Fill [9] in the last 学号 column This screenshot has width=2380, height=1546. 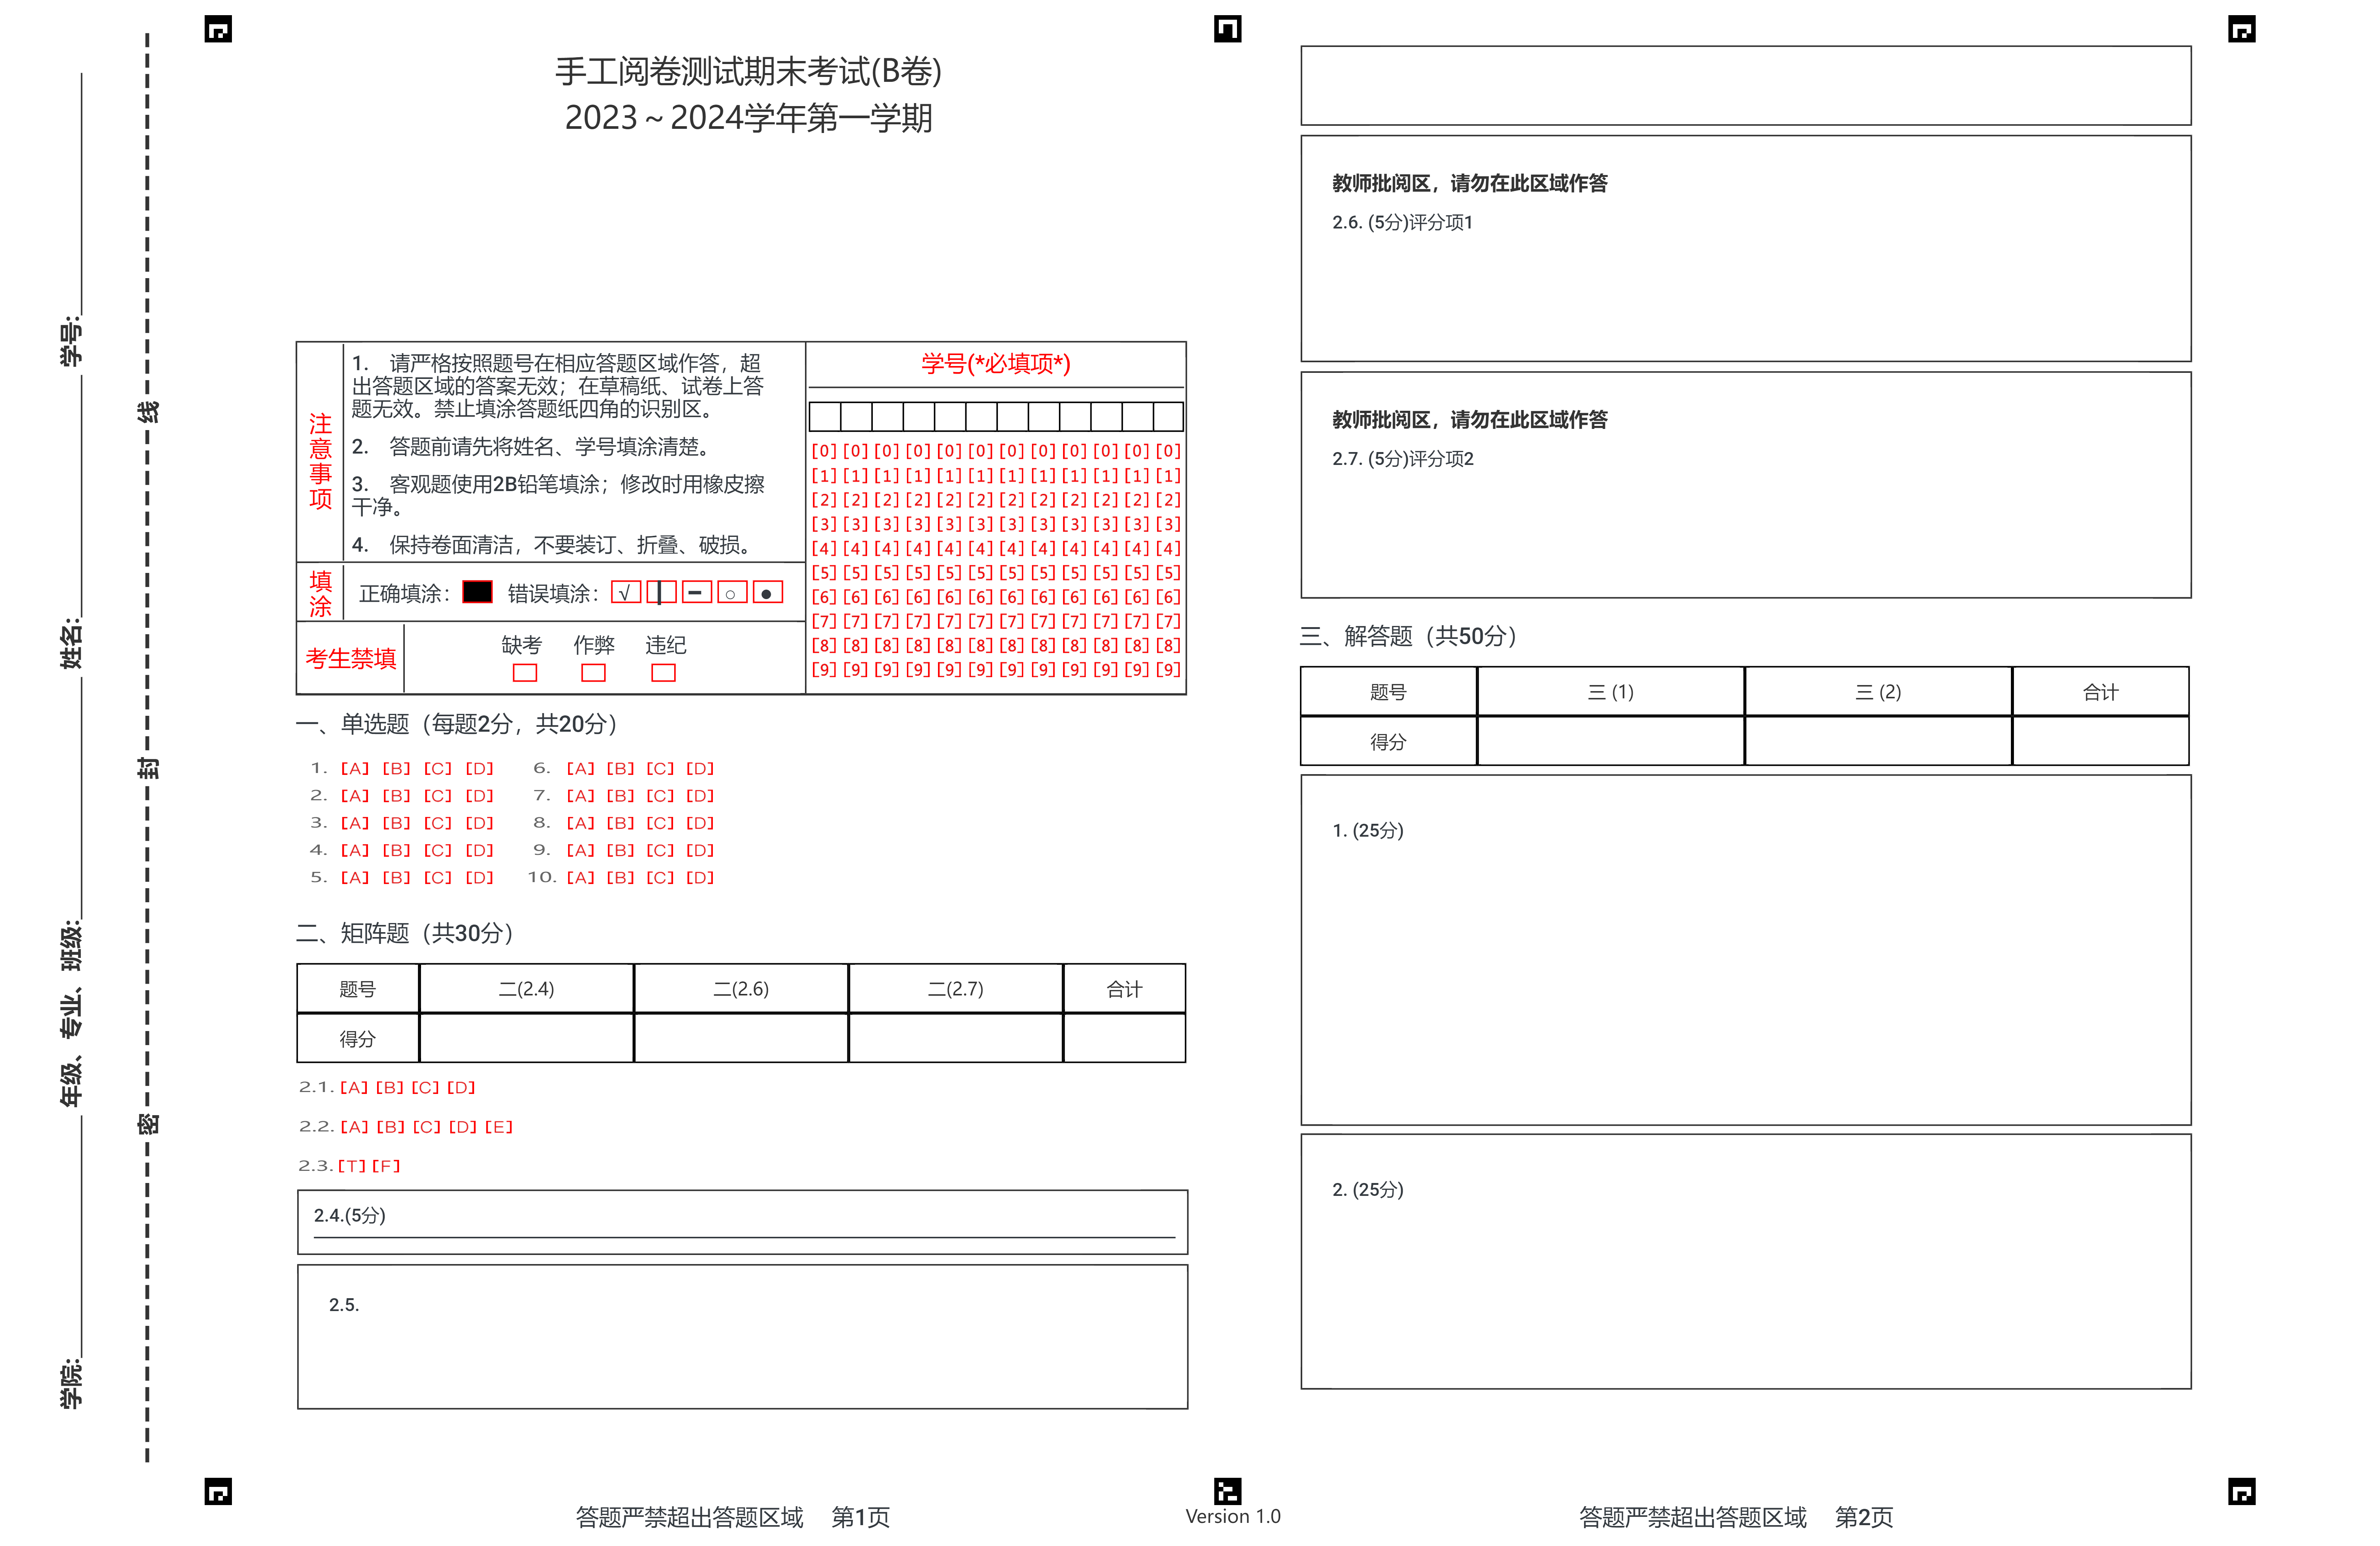pyautogui.click(x=1168, y=670)
